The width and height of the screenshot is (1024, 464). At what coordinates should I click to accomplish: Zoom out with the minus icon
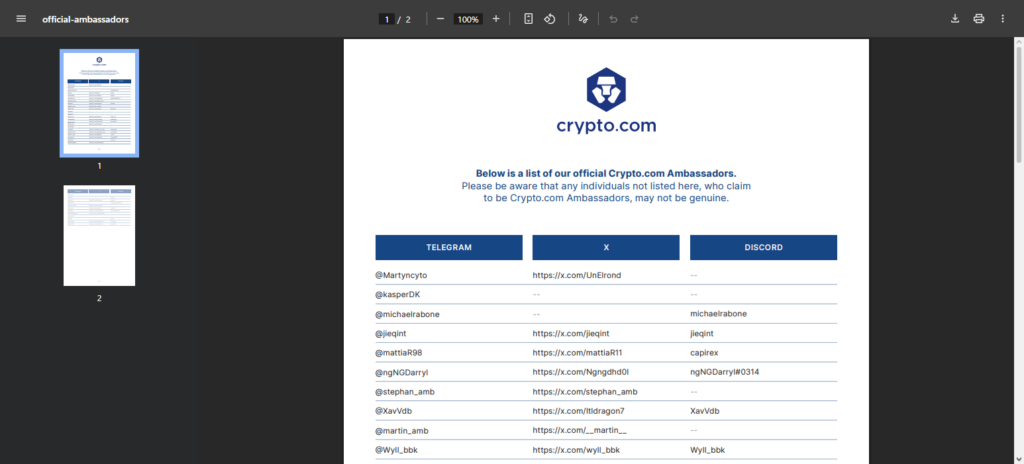pos(440,19)
